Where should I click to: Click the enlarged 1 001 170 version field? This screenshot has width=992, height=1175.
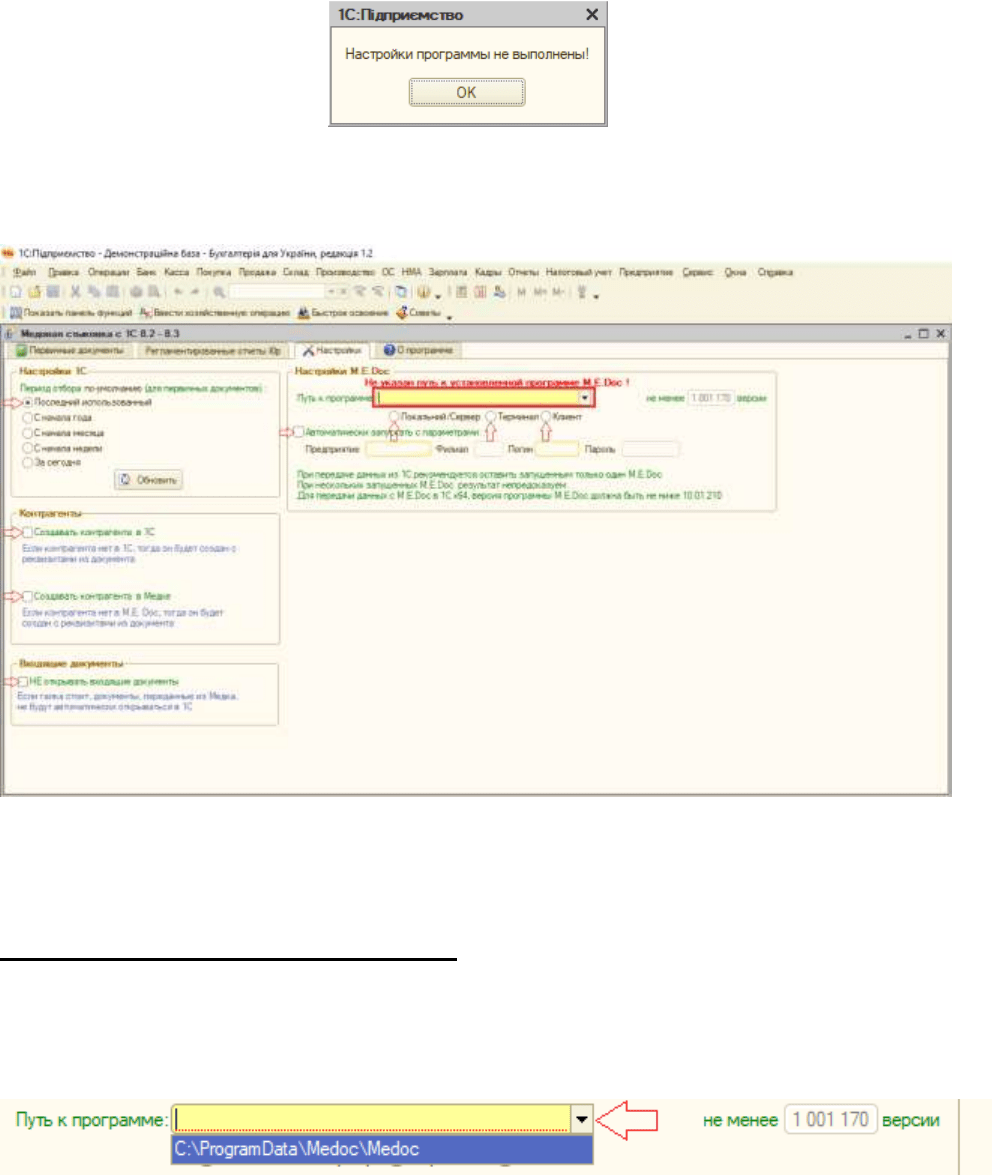[x=830, y=1120]
